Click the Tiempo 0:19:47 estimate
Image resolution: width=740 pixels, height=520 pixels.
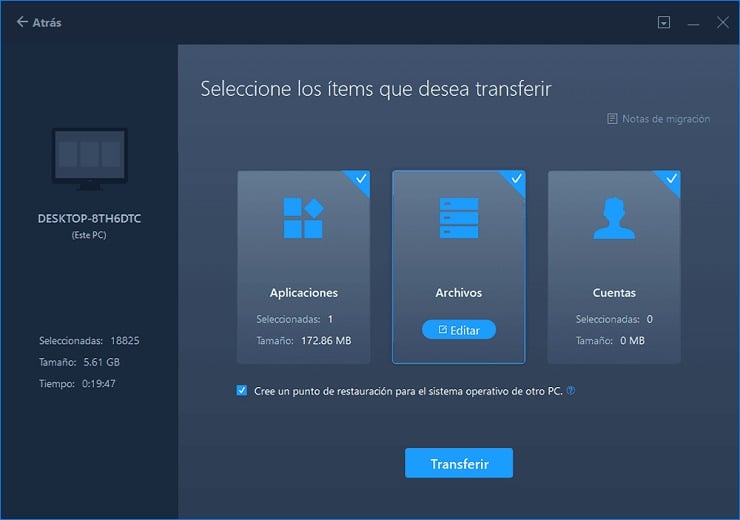(77, 384)
